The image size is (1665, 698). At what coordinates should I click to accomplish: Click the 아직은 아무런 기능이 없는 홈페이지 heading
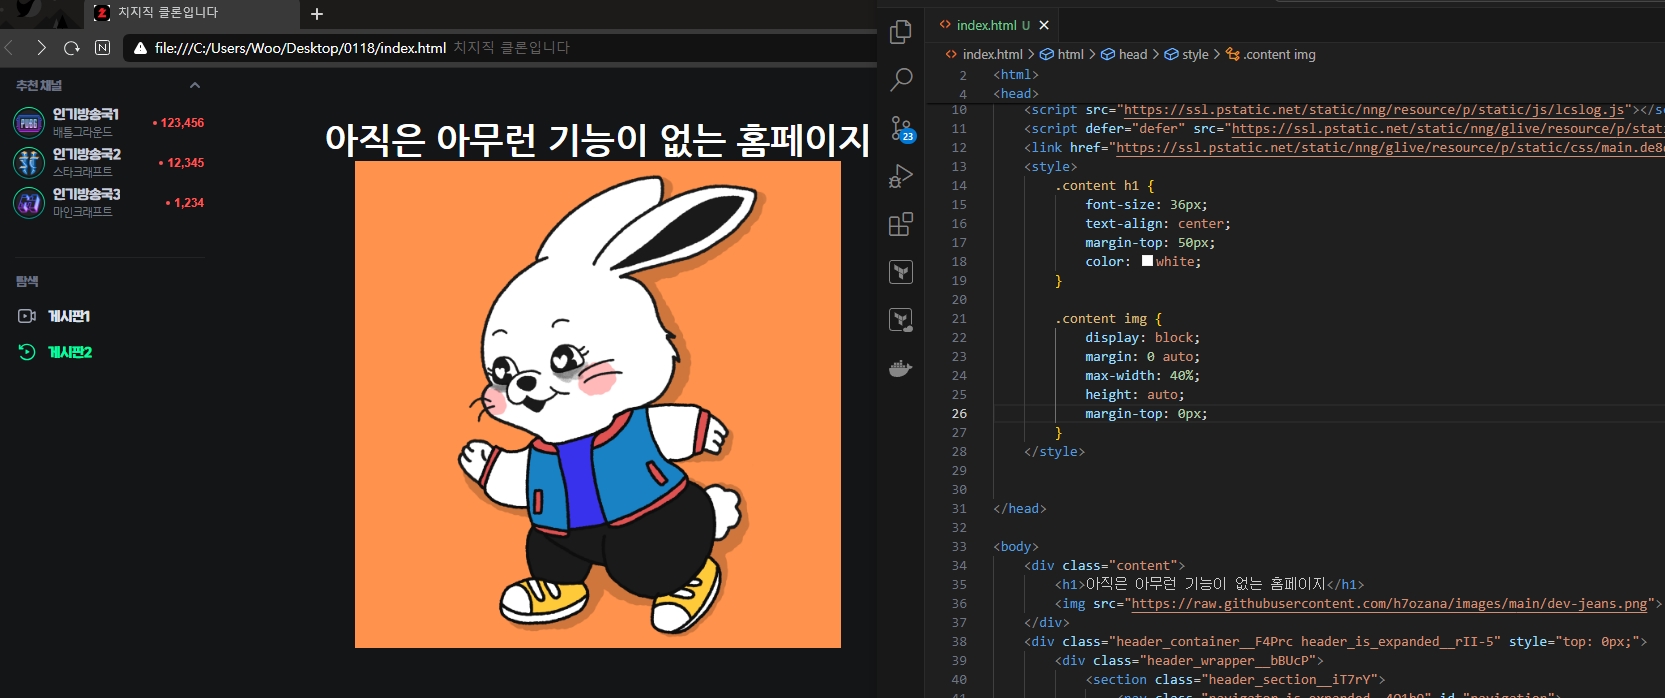click(x=598, y=139)
